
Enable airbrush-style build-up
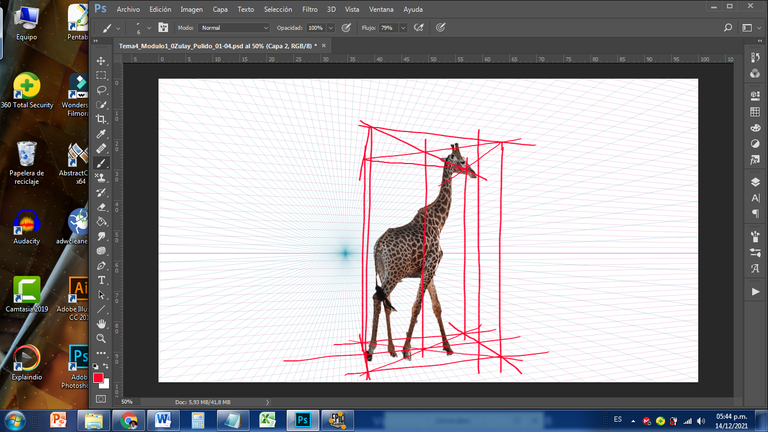point(419,28)
